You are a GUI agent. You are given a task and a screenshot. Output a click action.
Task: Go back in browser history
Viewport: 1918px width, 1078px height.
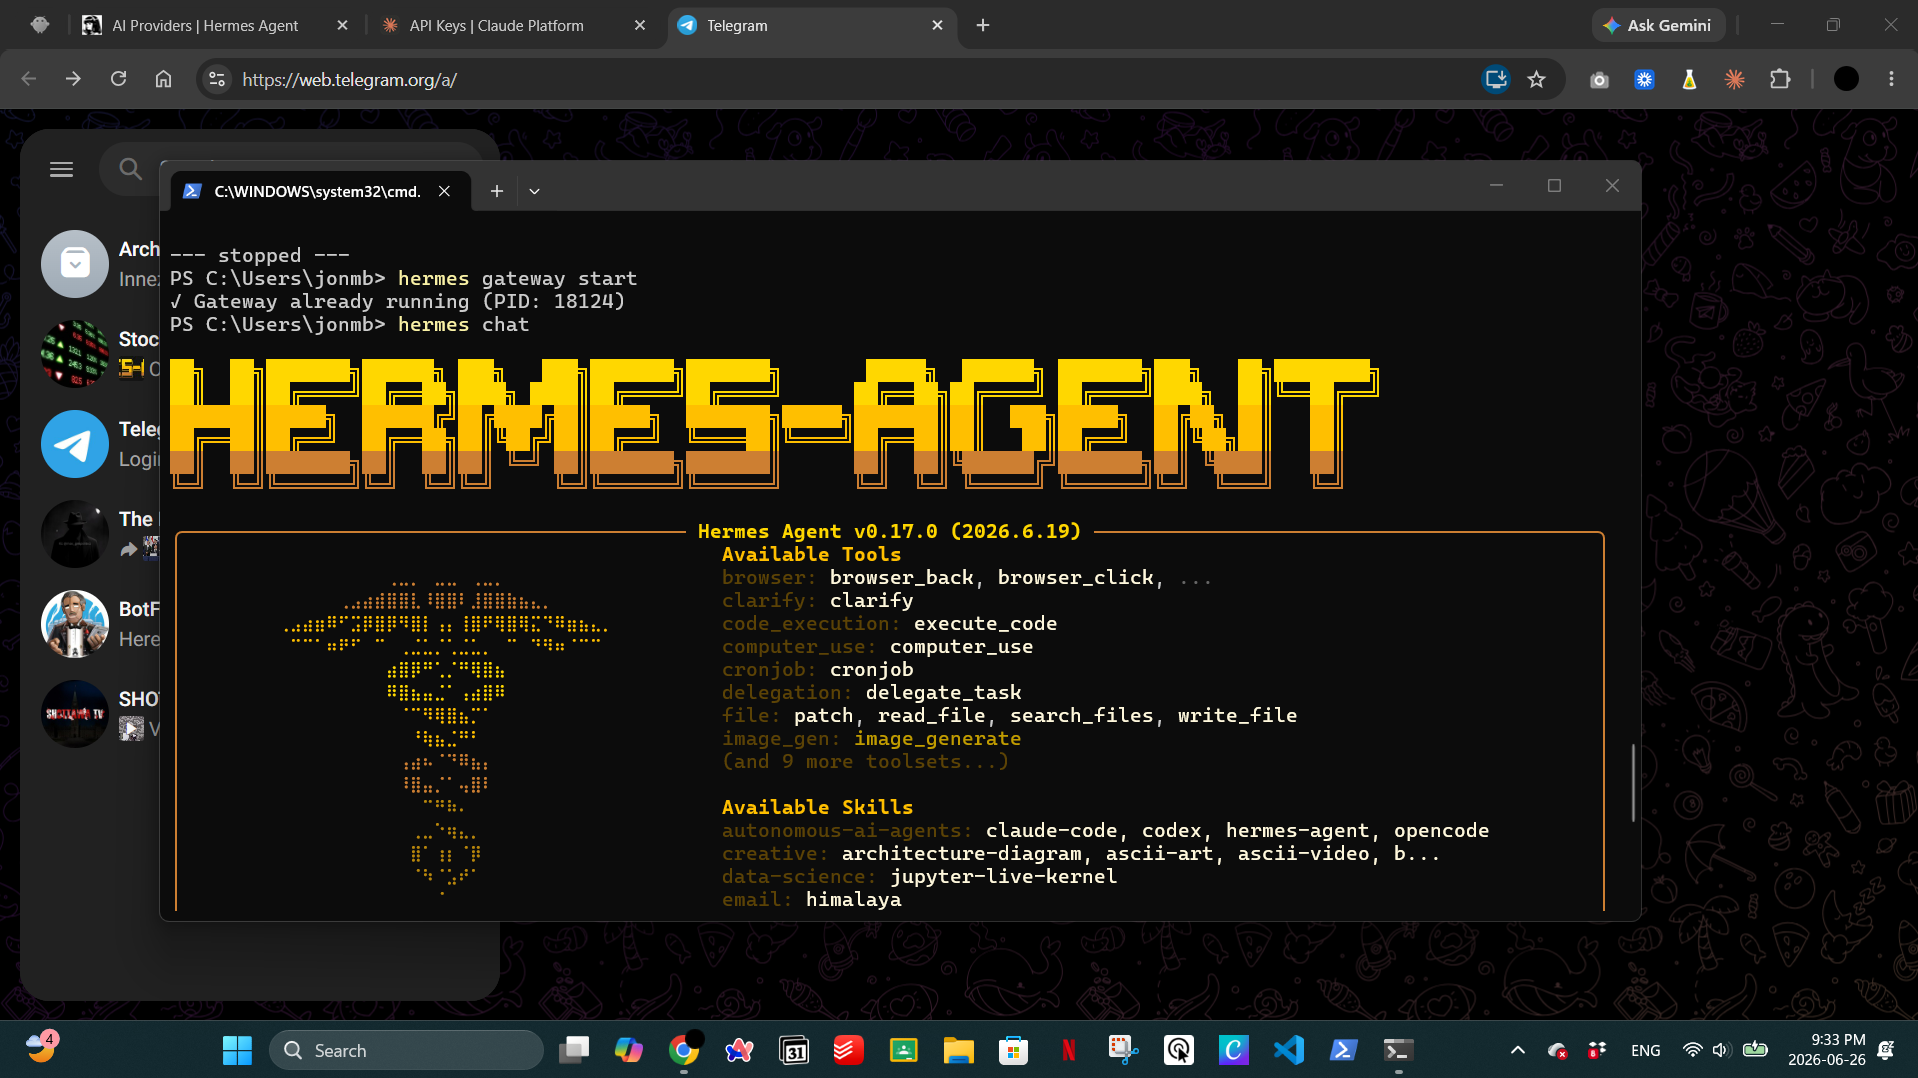pyautogui.click(x=28, y=79)
